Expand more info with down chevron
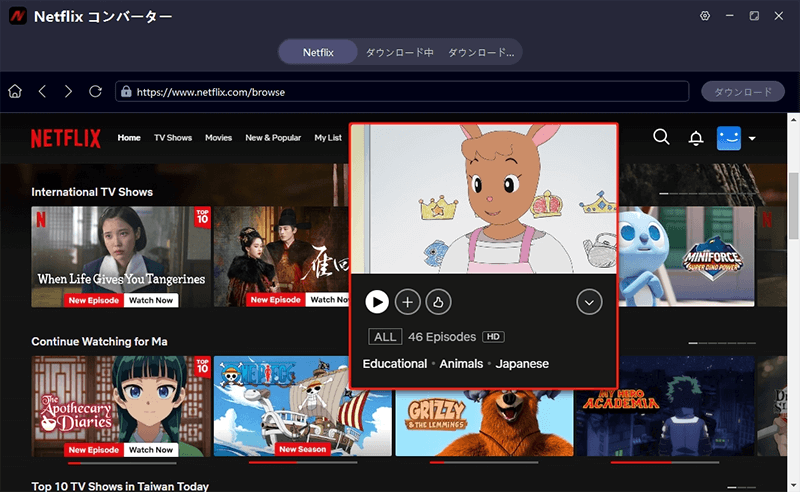This screenshot has width=800, height=492. tap(589, 301)
